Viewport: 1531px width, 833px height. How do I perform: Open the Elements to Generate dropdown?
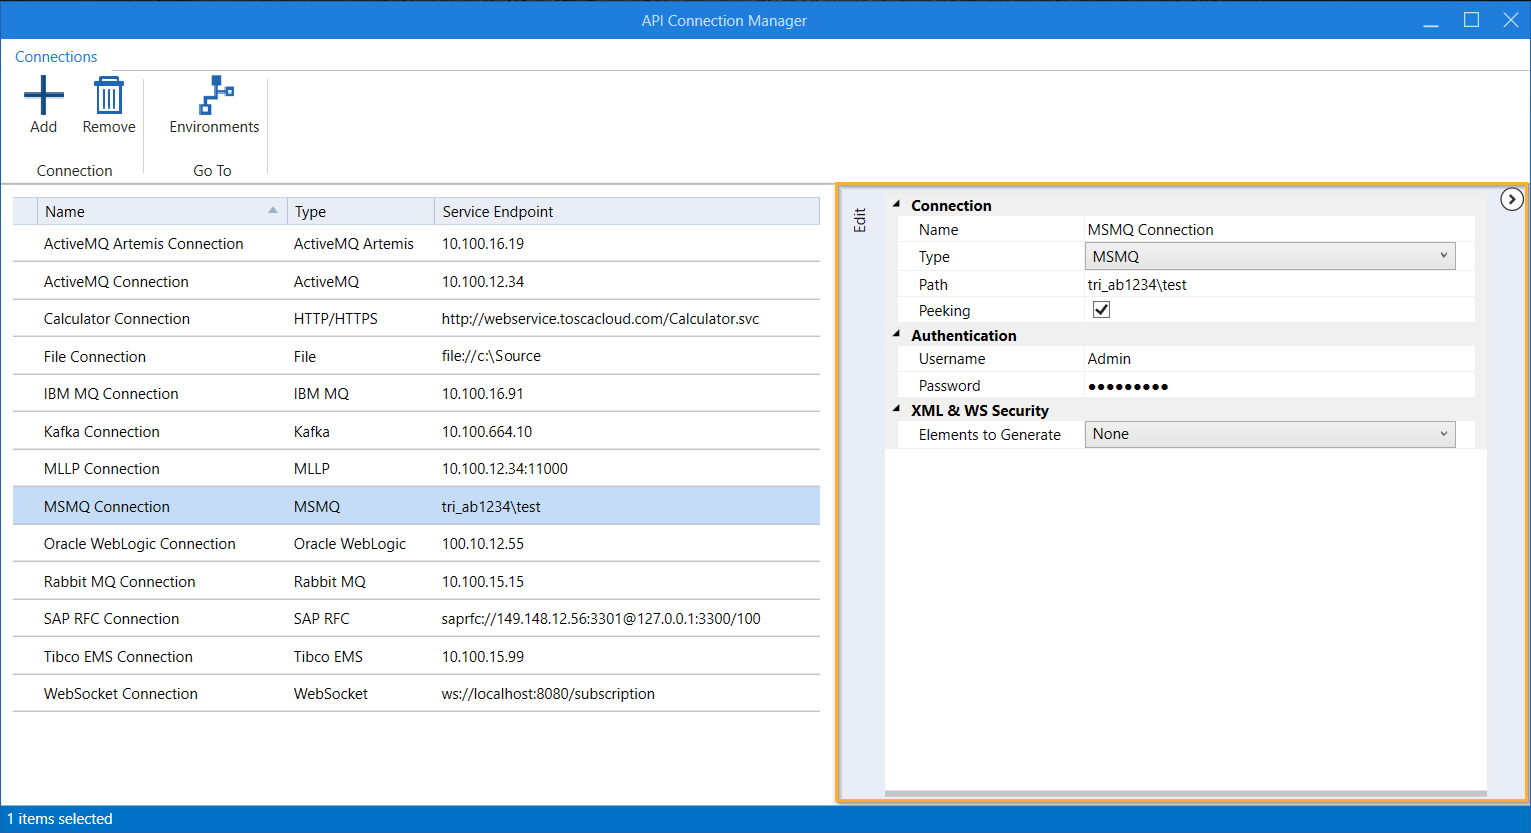coord(1269,434)
